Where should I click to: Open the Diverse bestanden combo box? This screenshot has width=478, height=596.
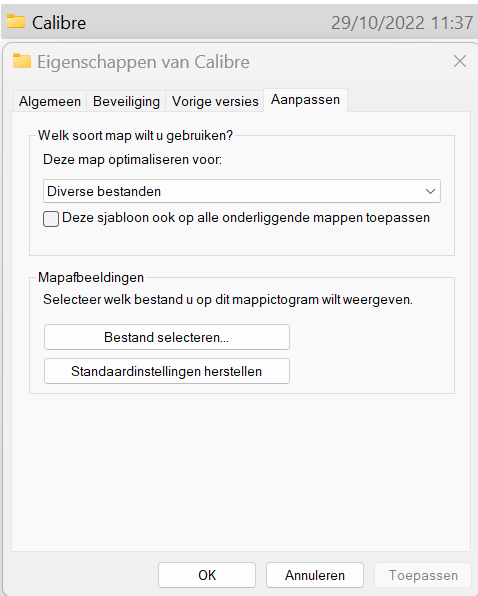[242, 191]
